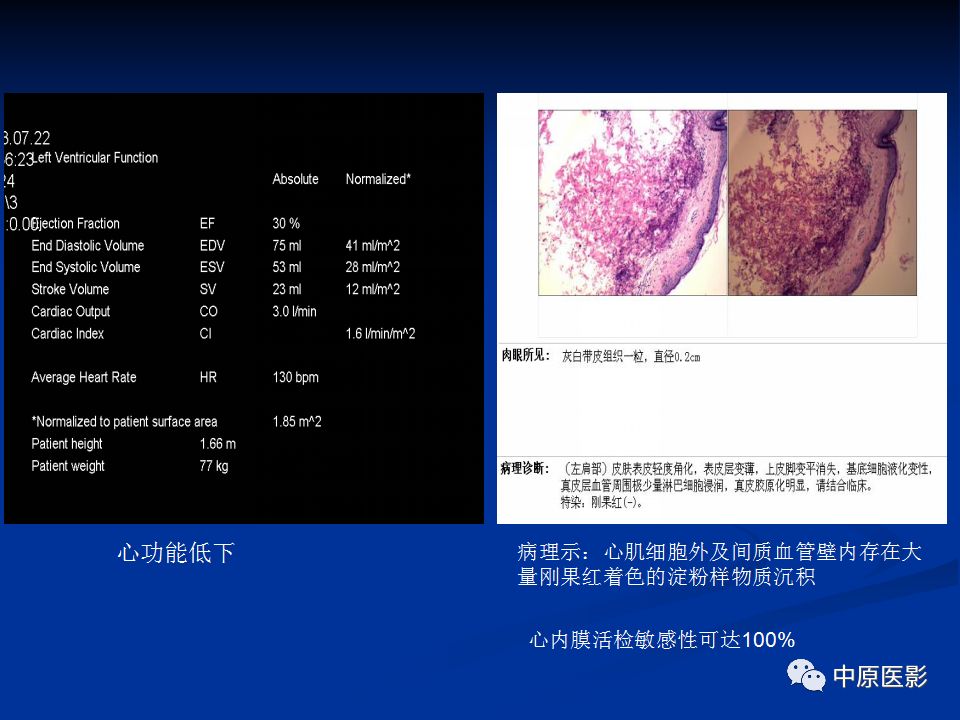Click the surface area value '1.85 m^2'
This screenshot has height=720, width=960.
pos(297,422)
